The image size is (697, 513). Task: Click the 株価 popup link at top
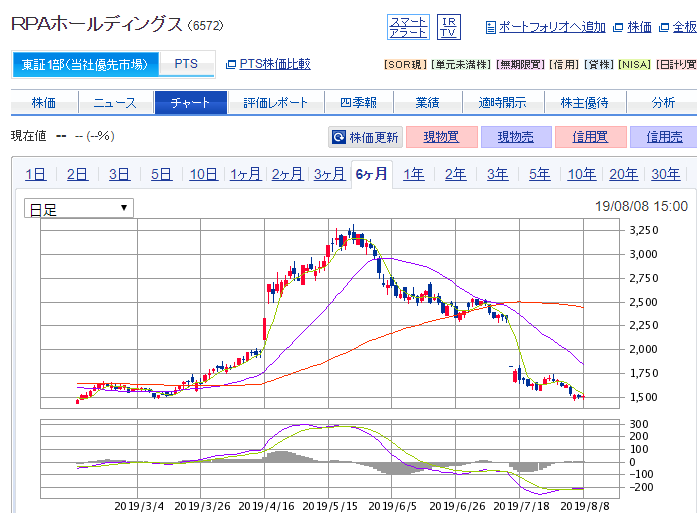click(x=639, y=27)
